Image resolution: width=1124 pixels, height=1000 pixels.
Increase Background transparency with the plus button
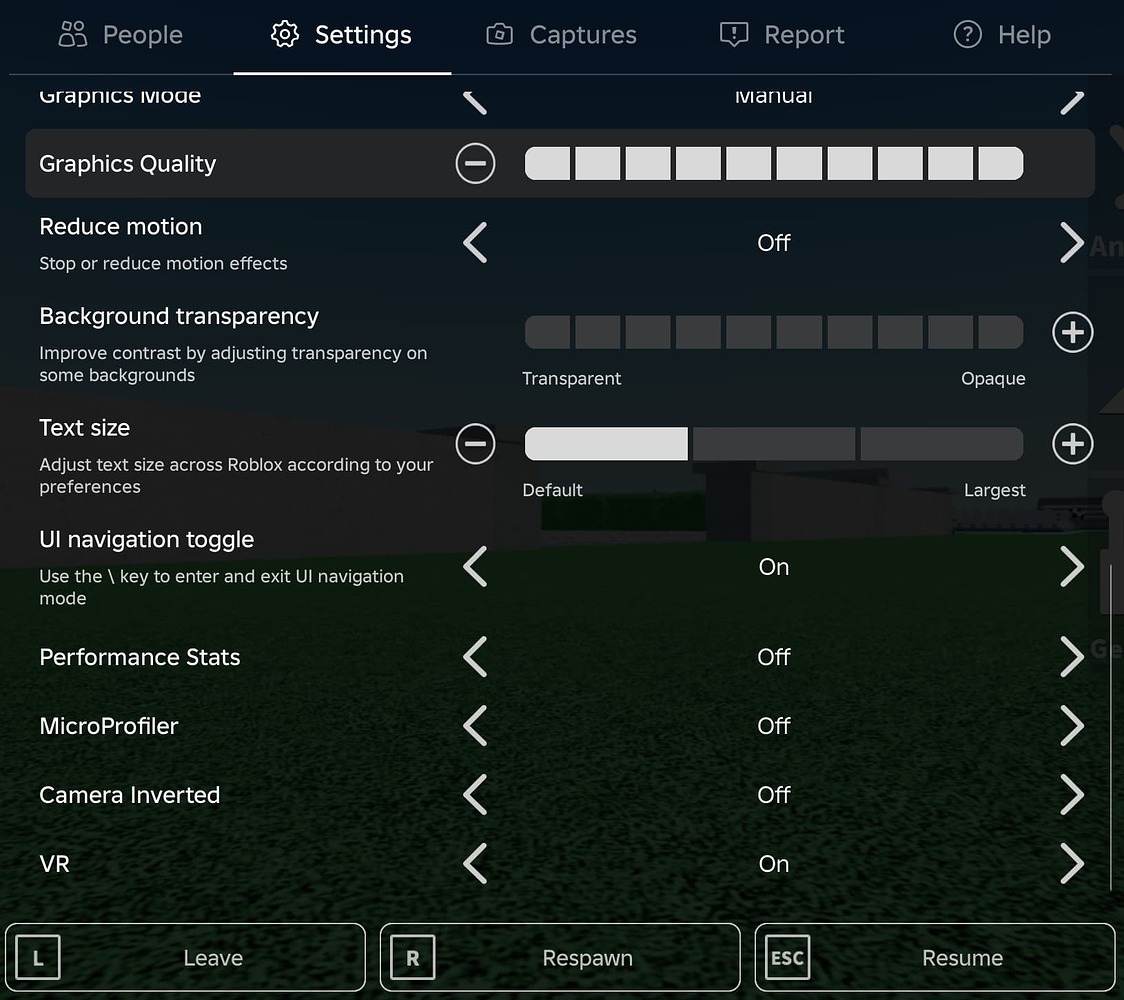click(x=1072, y=332)
